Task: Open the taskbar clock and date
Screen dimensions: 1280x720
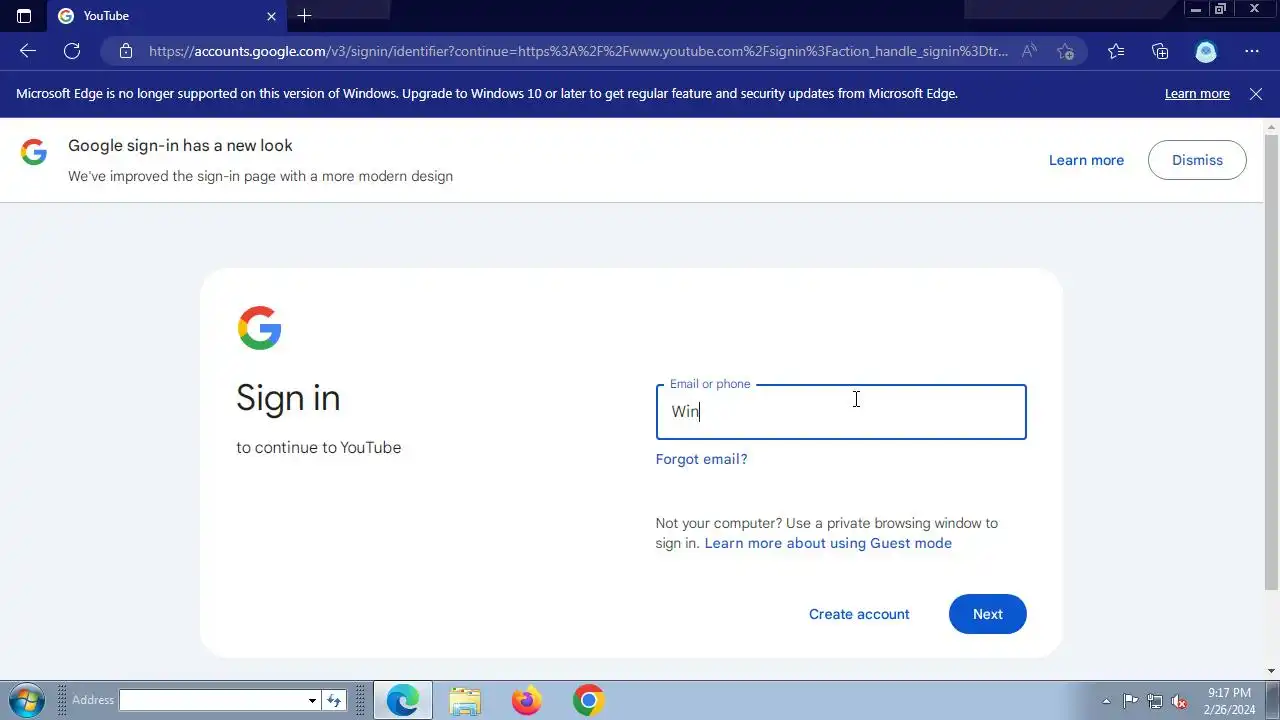Action: (1229, 700)
